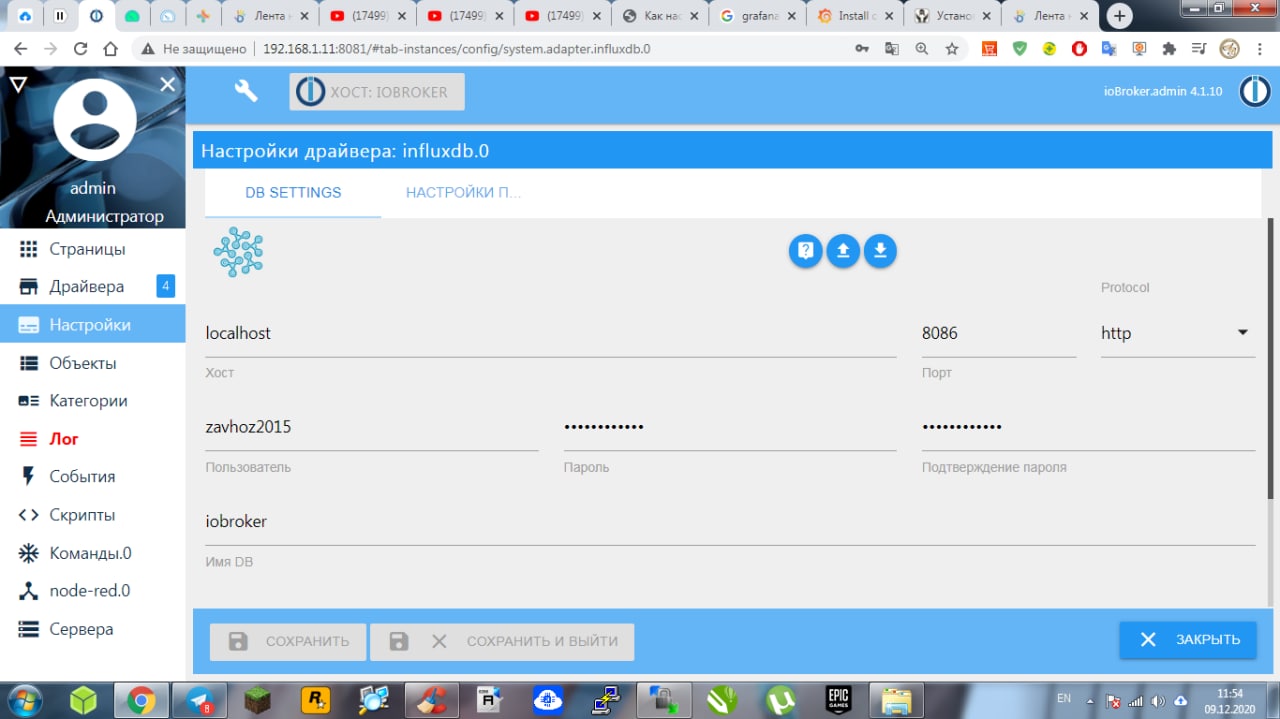Click the browser home icon
Viewport: 1280px width, 719px height.
111,48
